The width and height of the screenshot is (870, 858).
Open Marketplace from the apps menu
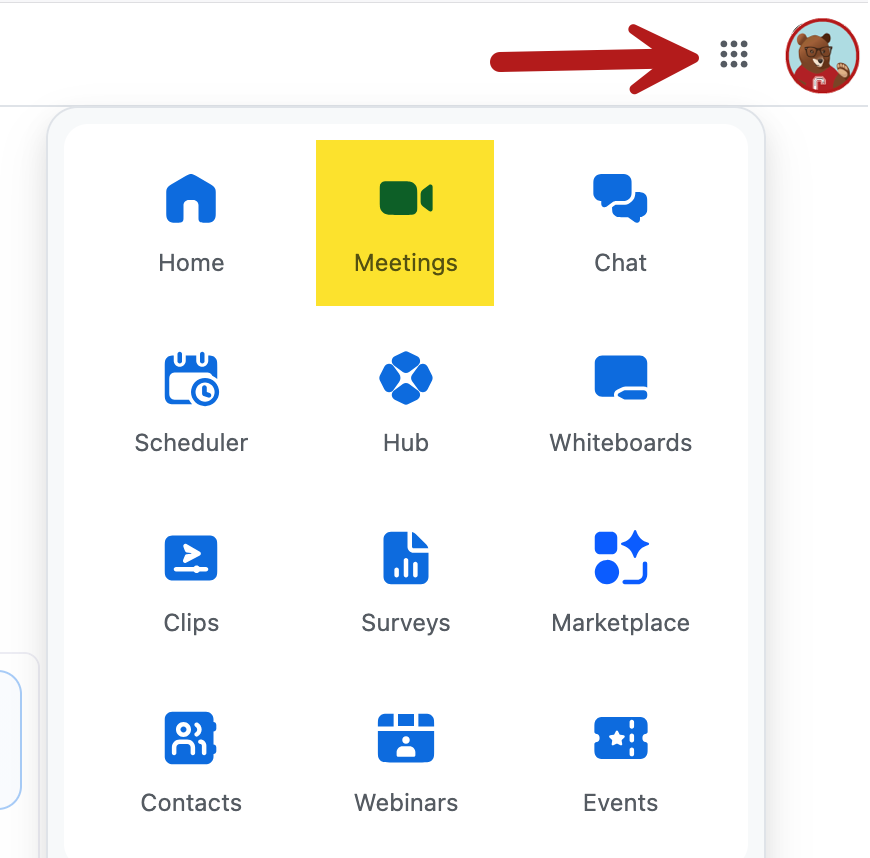pos(620,583)
